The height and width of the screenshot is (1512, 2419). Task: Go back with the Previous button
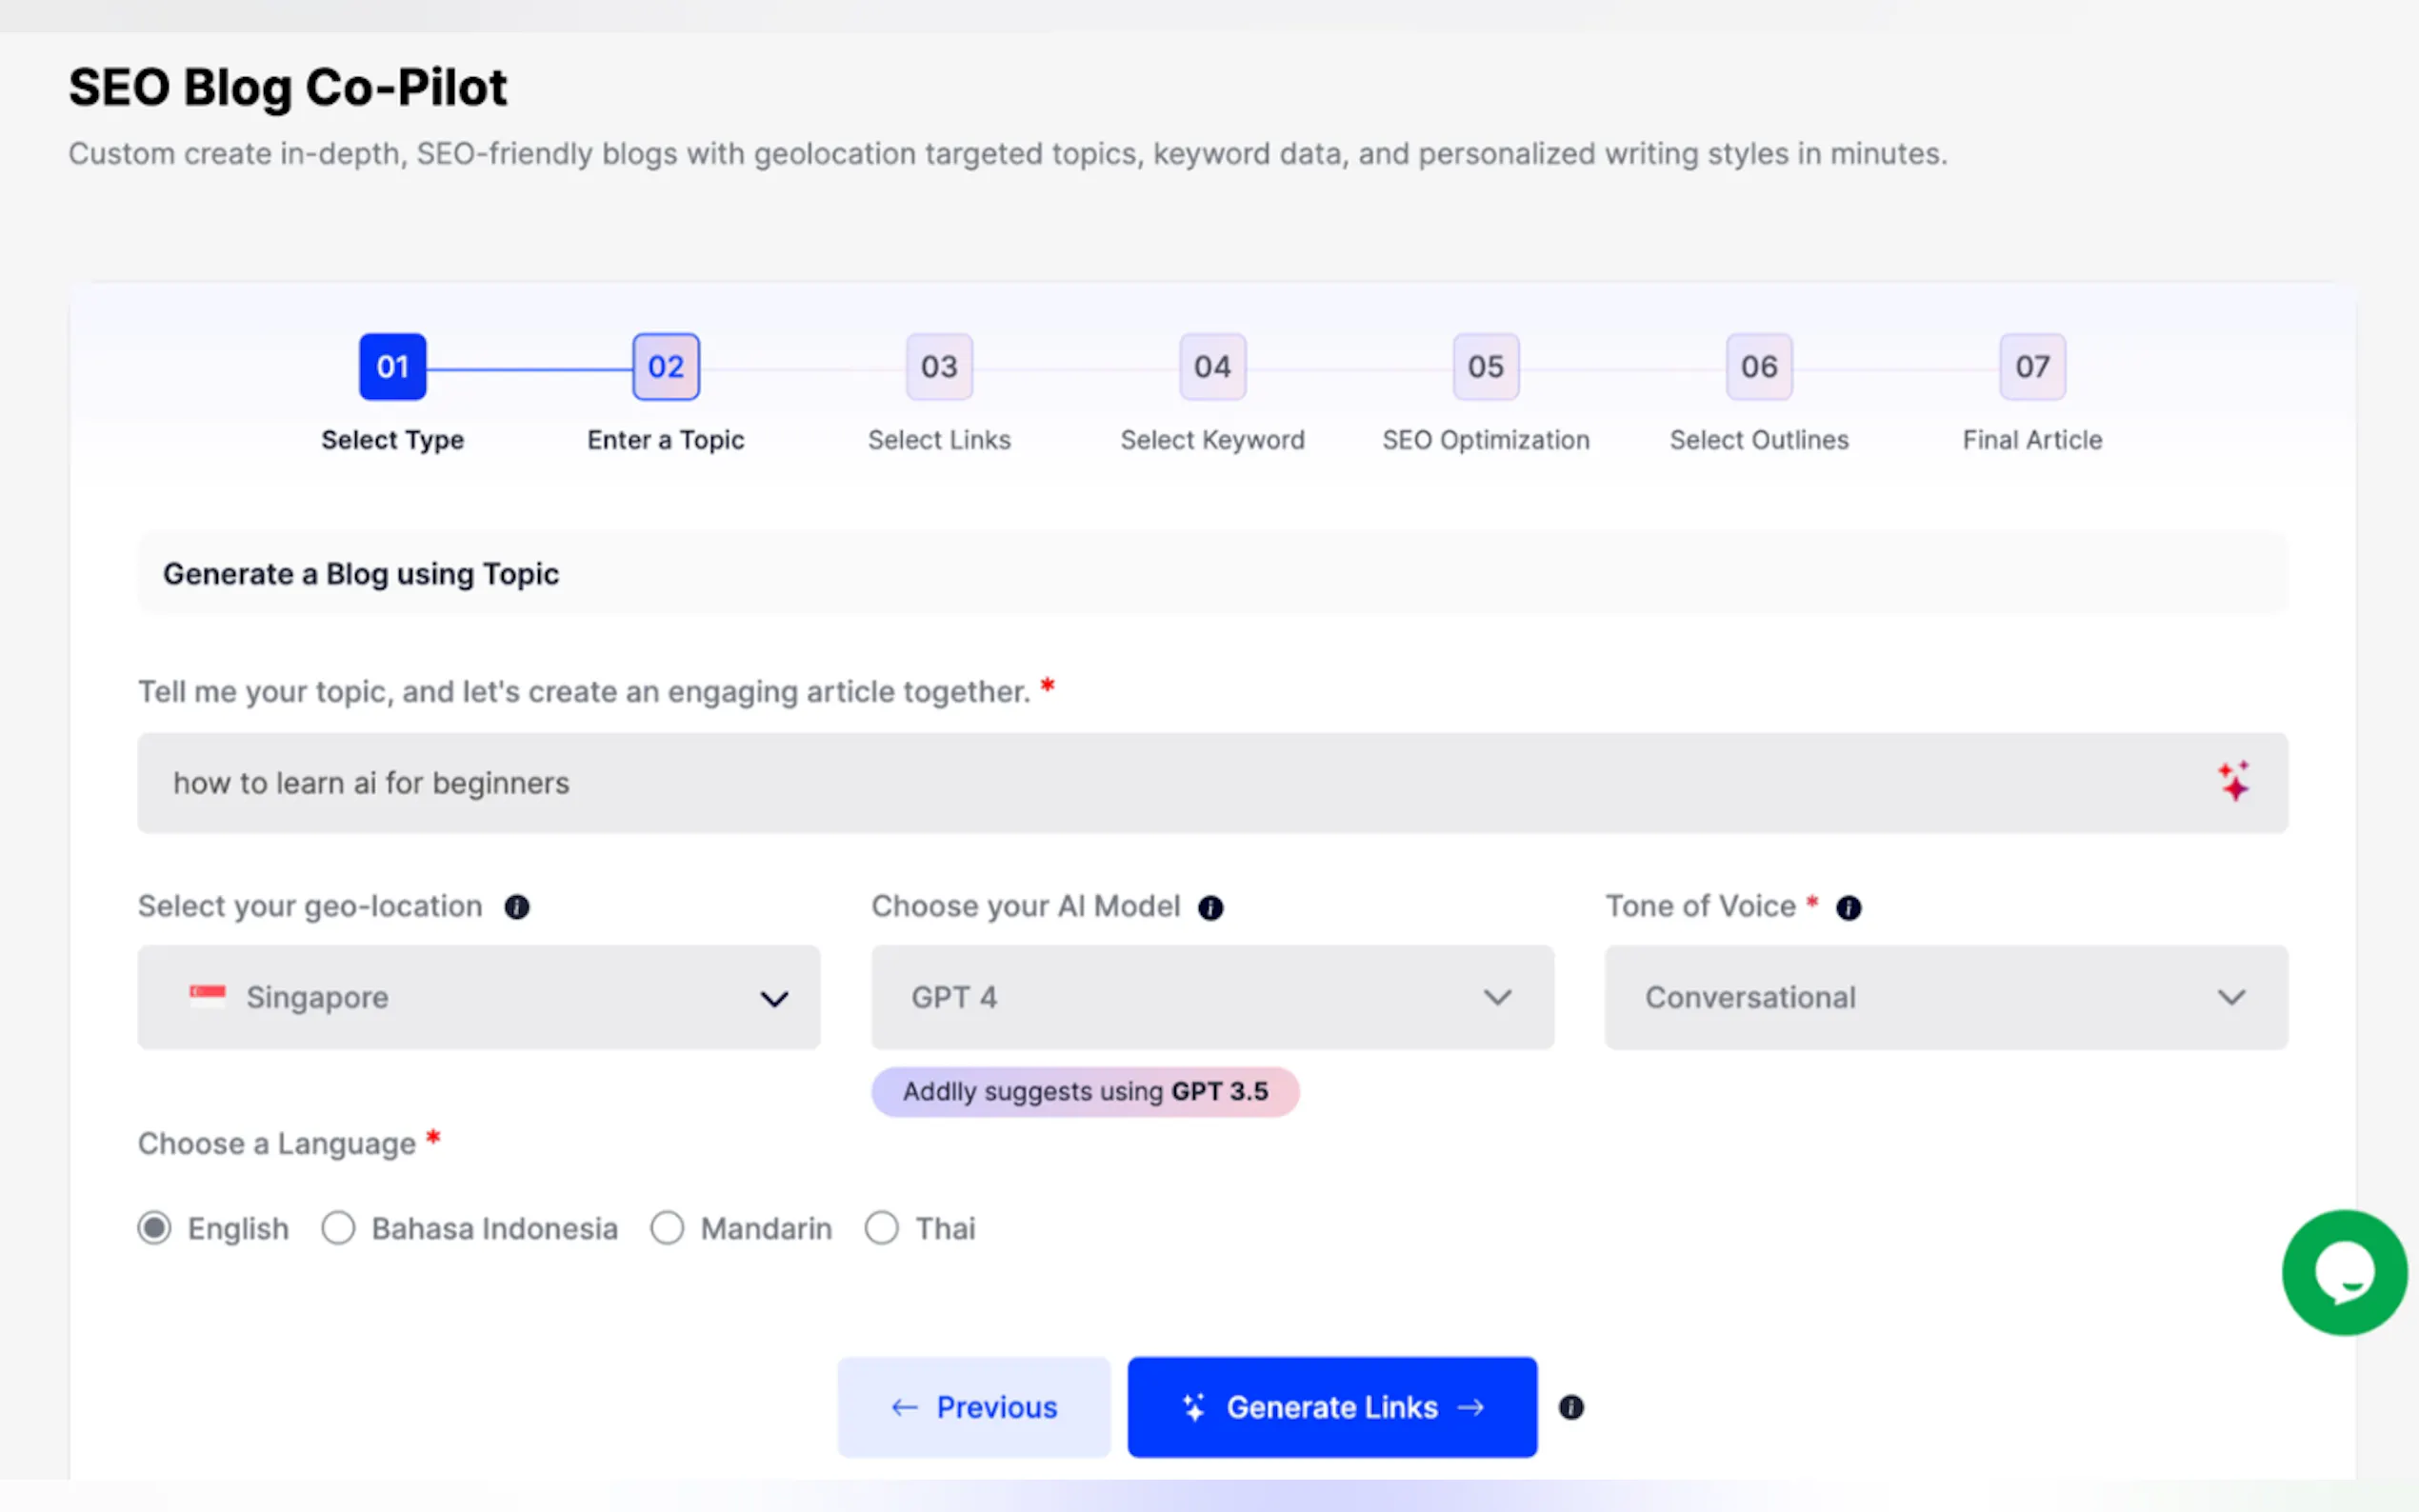[x=974, y=1407]
